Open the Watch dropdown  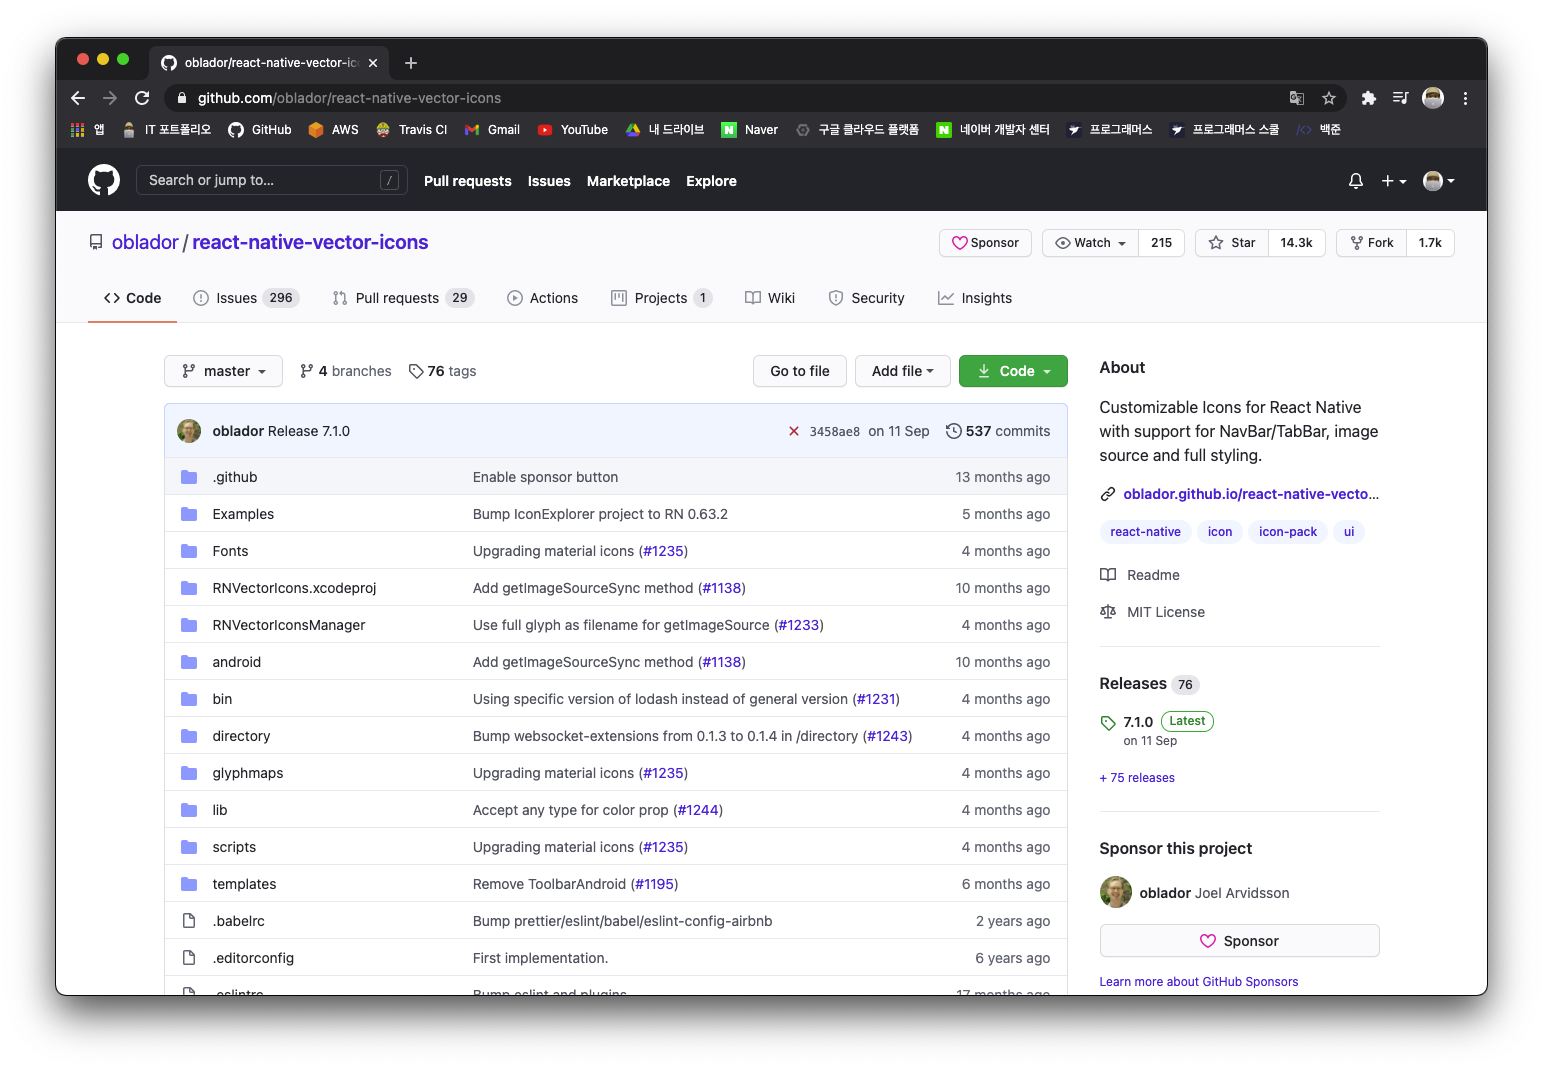click(x=1091, y=243)
